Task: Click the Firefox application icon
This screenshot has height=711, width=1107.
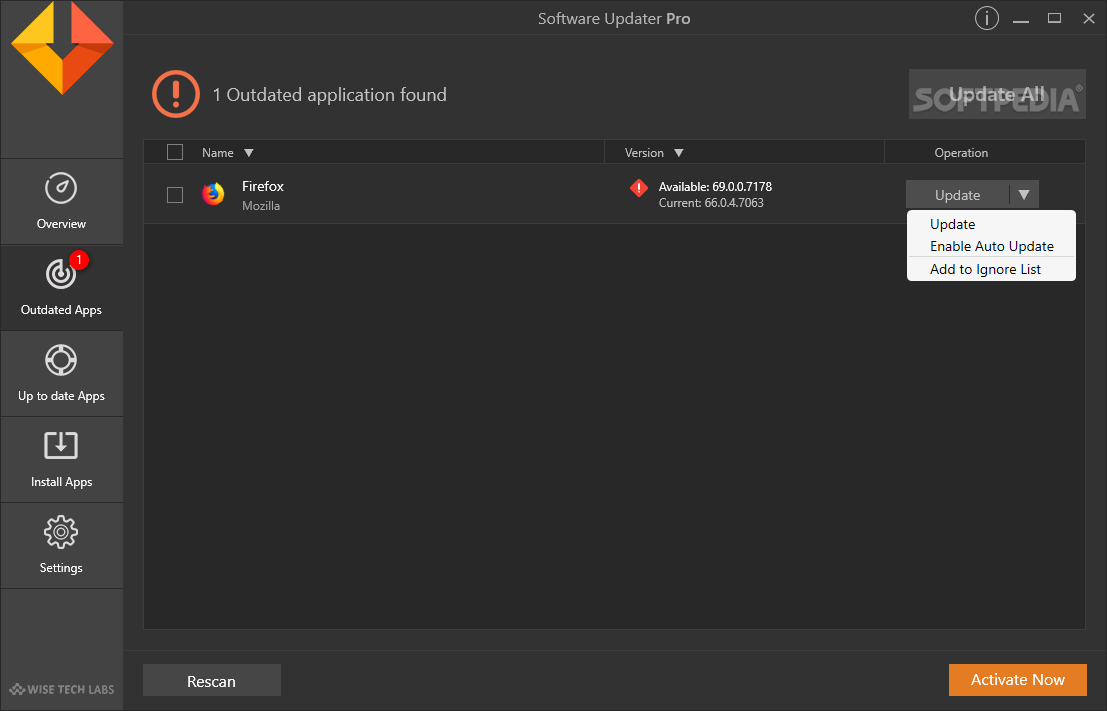Action: coord(213,193)
